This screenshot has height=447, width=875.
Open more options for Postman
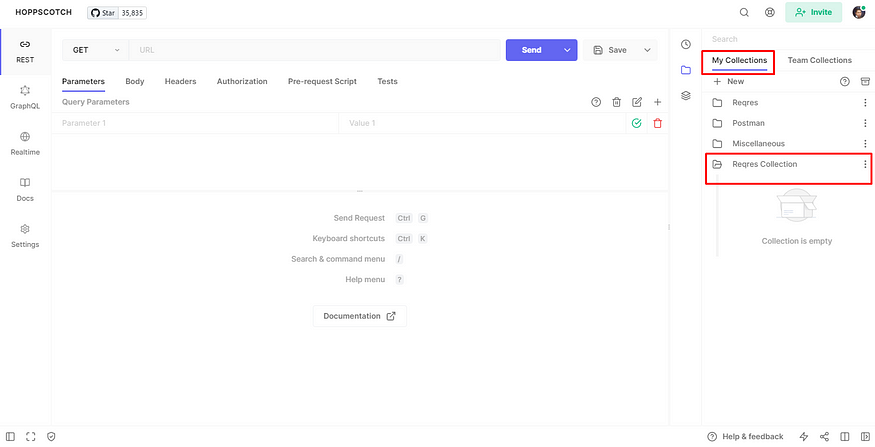click(865, 123)
